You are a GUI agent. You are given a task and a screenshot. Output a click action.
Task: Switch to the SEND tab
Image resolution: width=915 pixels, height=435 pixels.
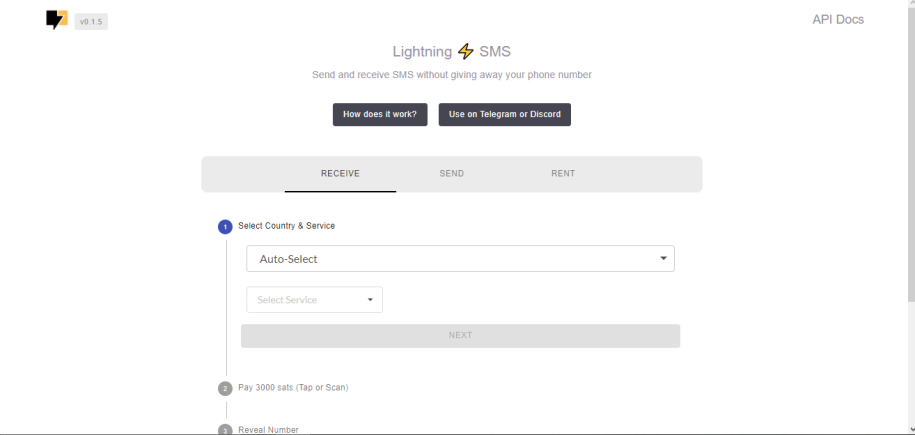(452, 173)
